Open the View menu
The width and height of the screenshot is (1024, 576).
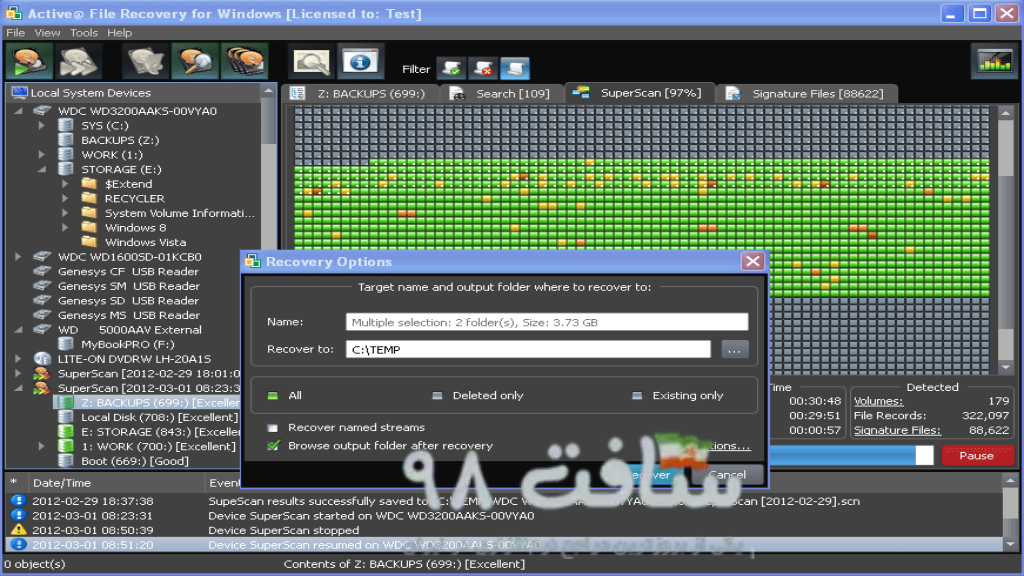click(47, 33)
